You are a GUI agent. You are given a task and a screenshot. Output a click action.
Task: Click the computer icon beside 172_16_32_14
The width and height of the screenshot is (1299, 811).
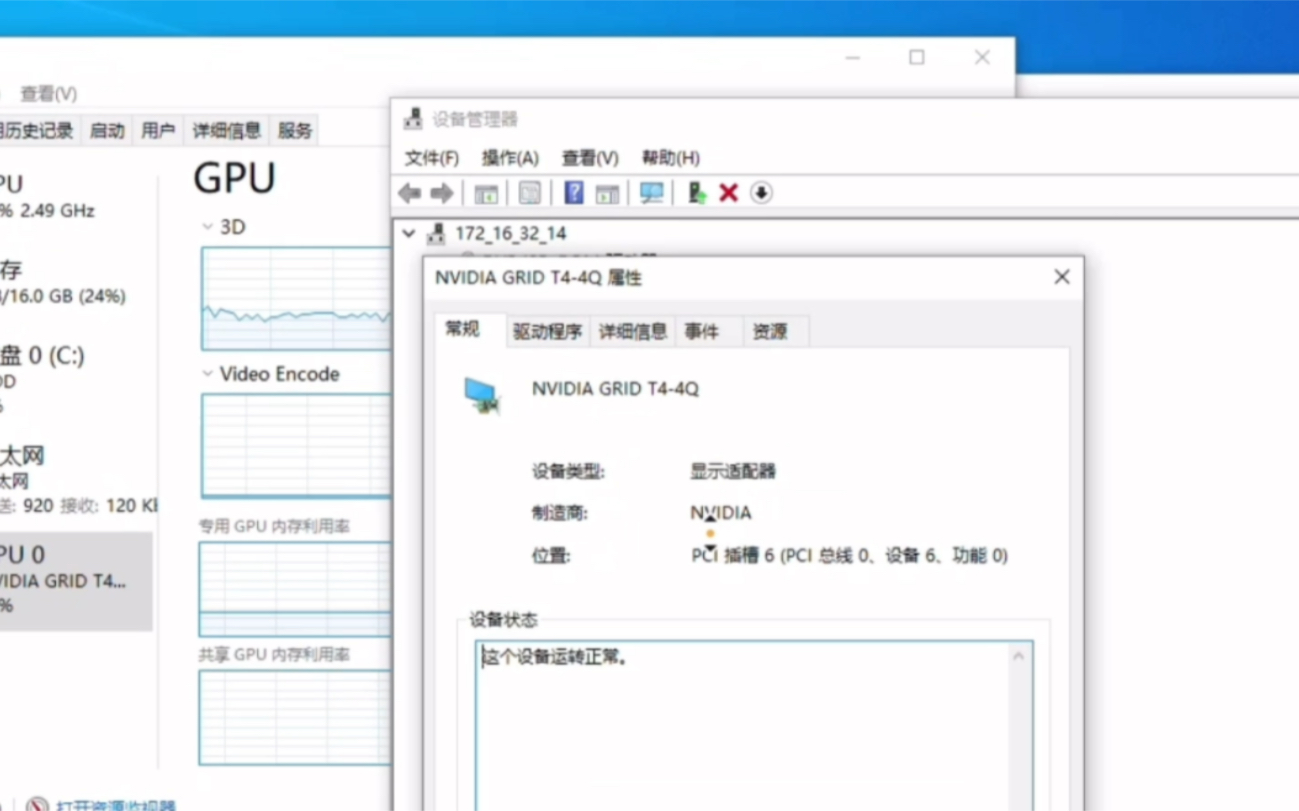pos(436,234)
